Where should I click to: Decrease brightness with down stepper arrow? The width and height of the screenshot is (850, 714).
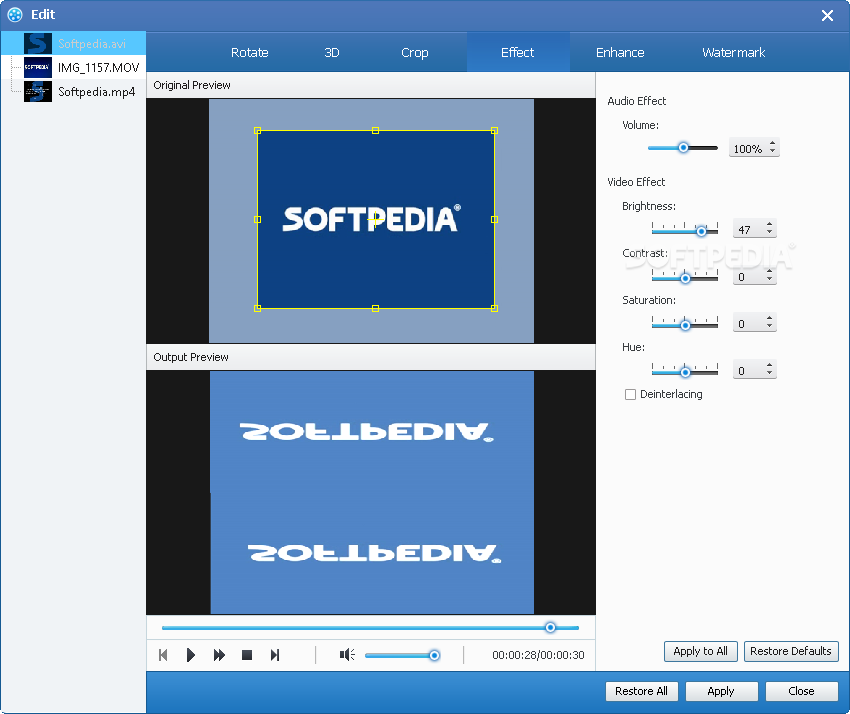click(x=769, y=232)
